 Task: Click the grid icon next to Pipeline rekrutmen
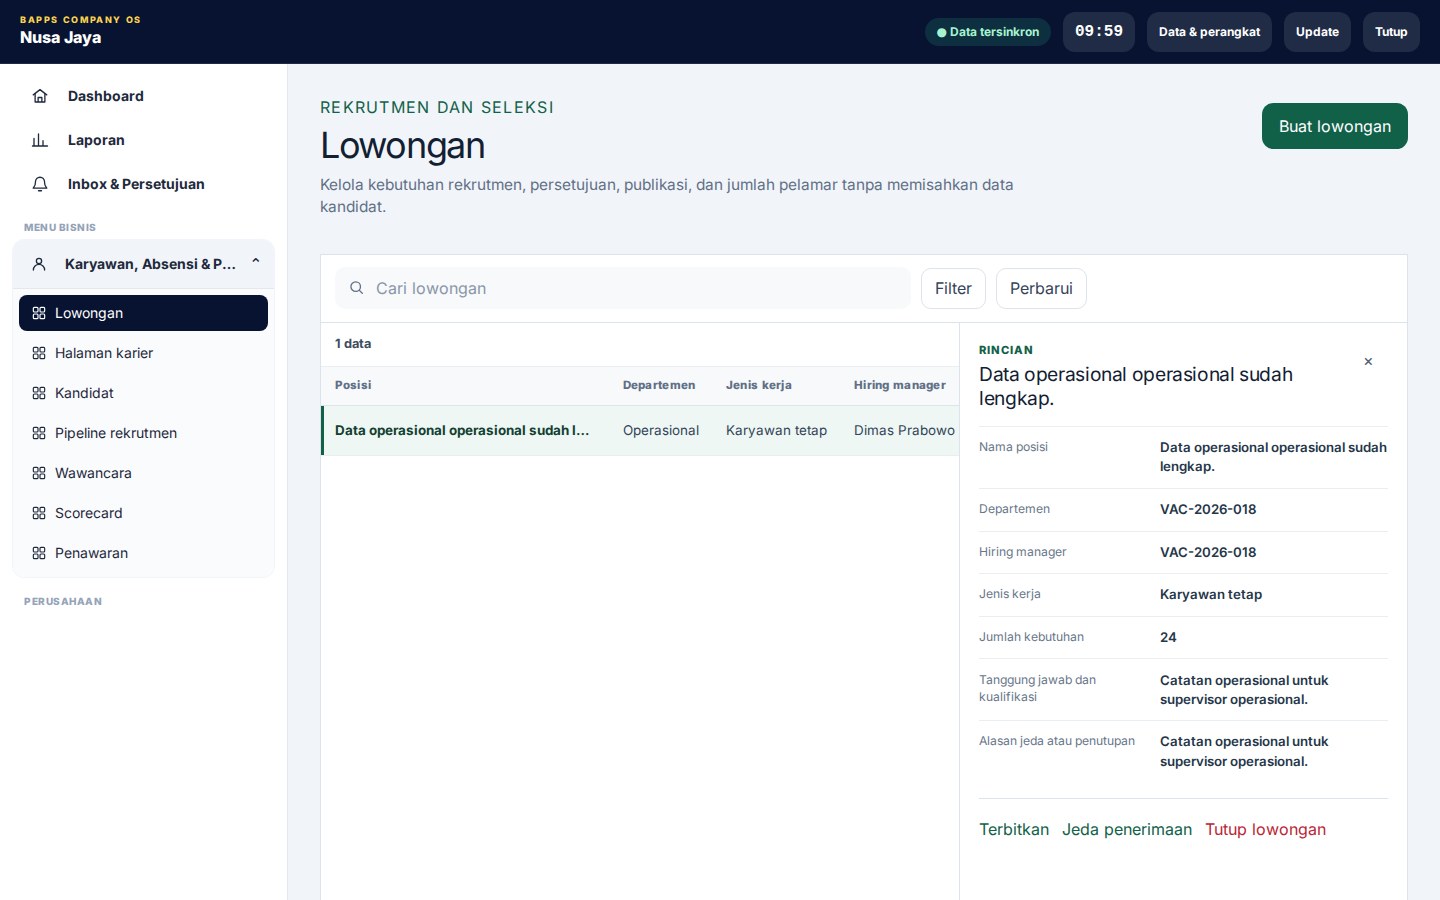click(39, 433)
